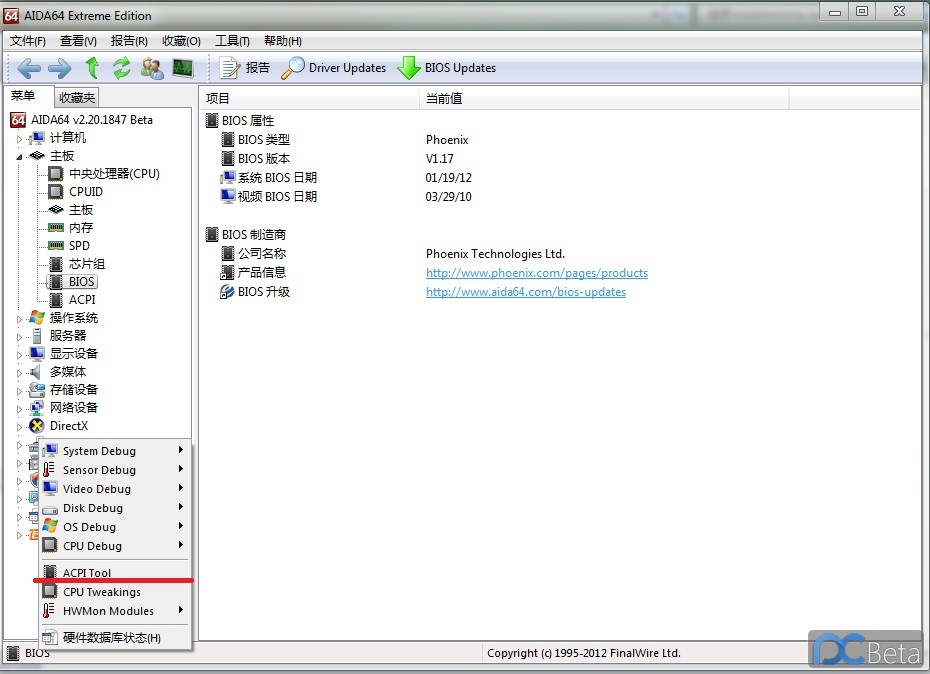
Task: Click the 当前值 column header
Action: pos(604,98)
